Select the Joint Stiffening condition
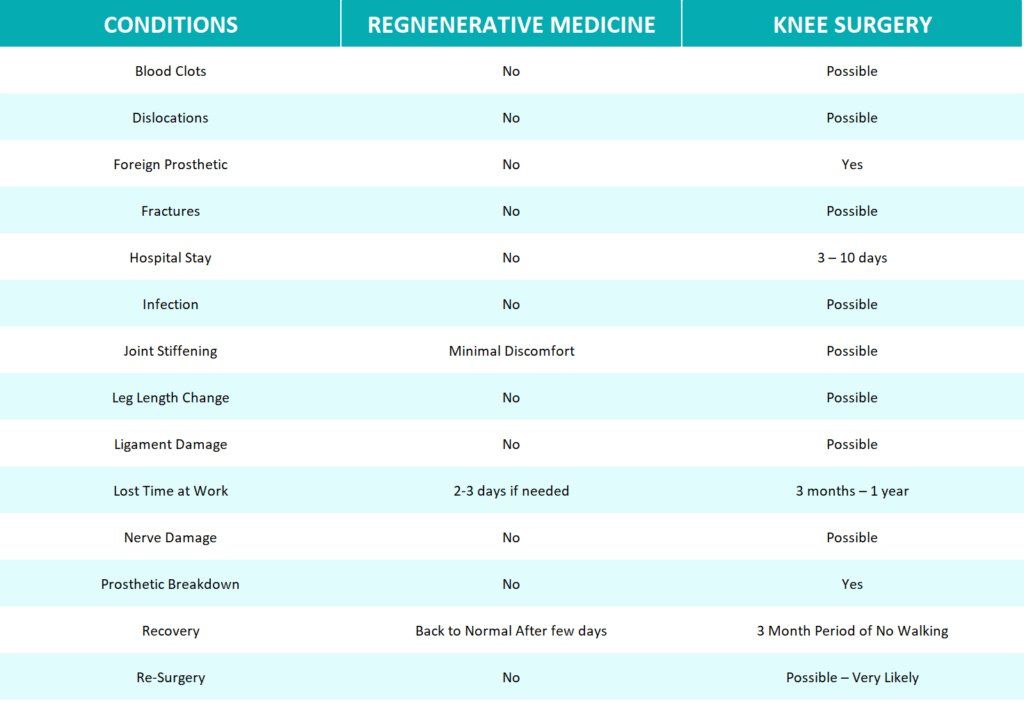The width and height of the screenshot is (1024, 701). pyautogui.click(x=170, y=351)
